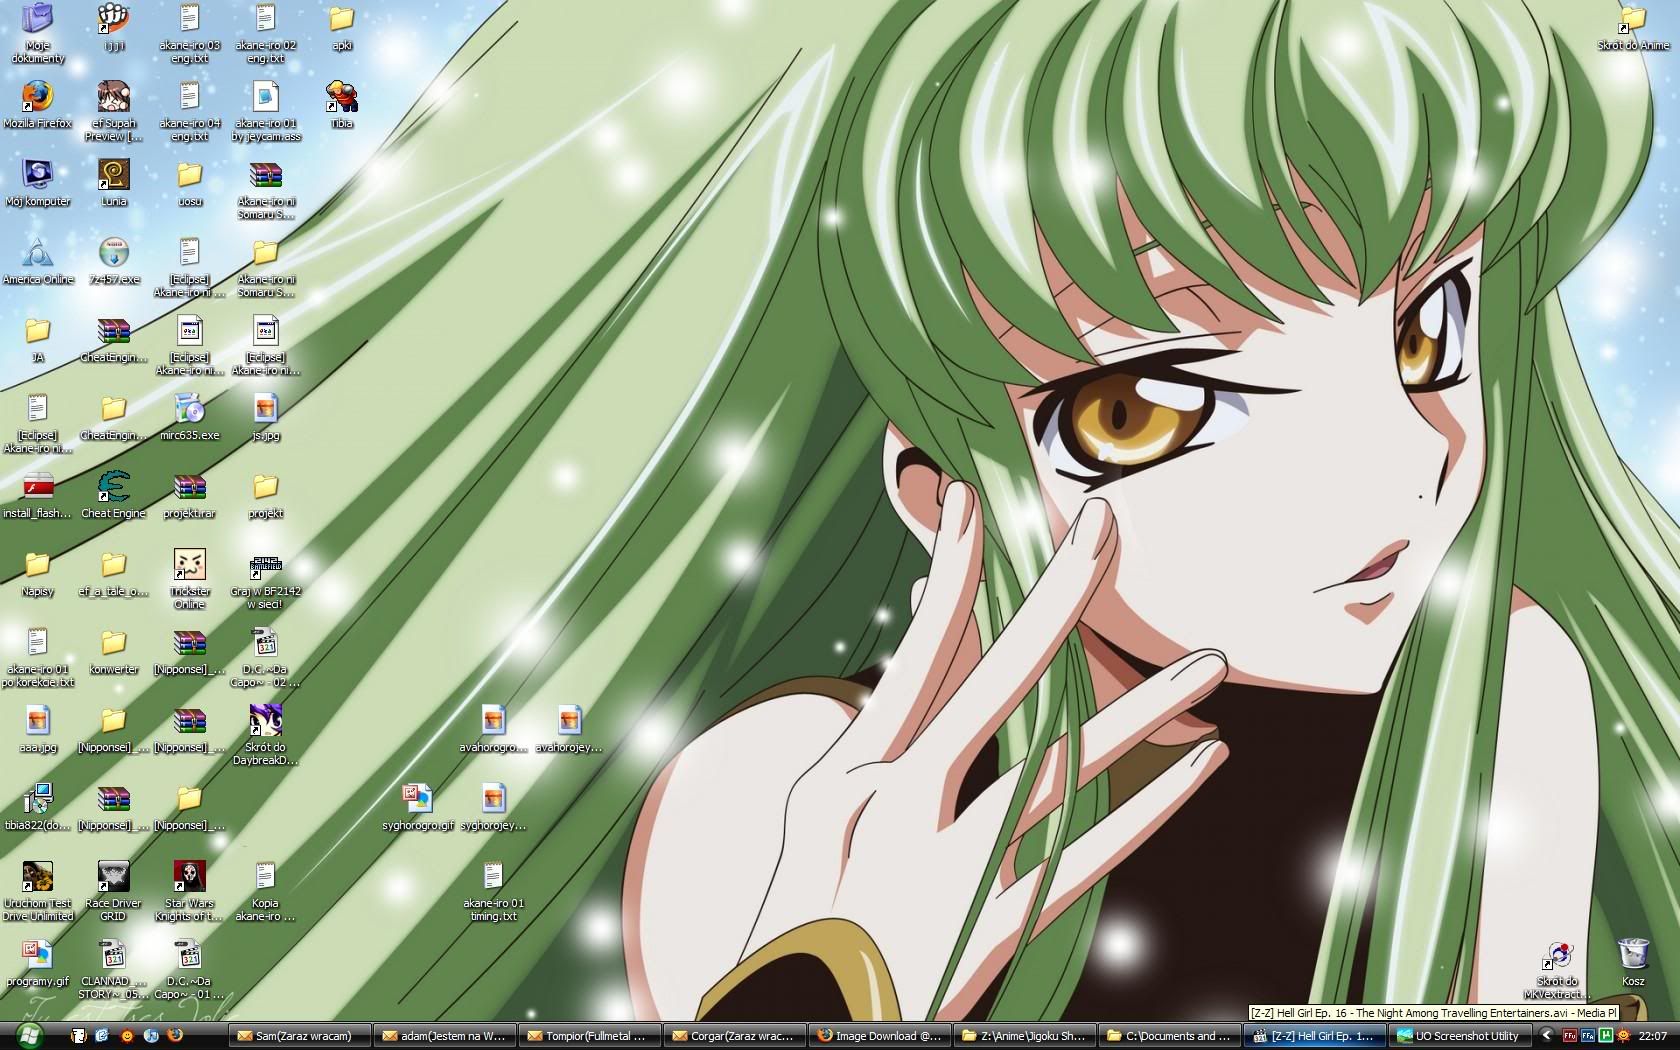Click the Firefox icon in Quick Launch

click(x=175, y=1036)
